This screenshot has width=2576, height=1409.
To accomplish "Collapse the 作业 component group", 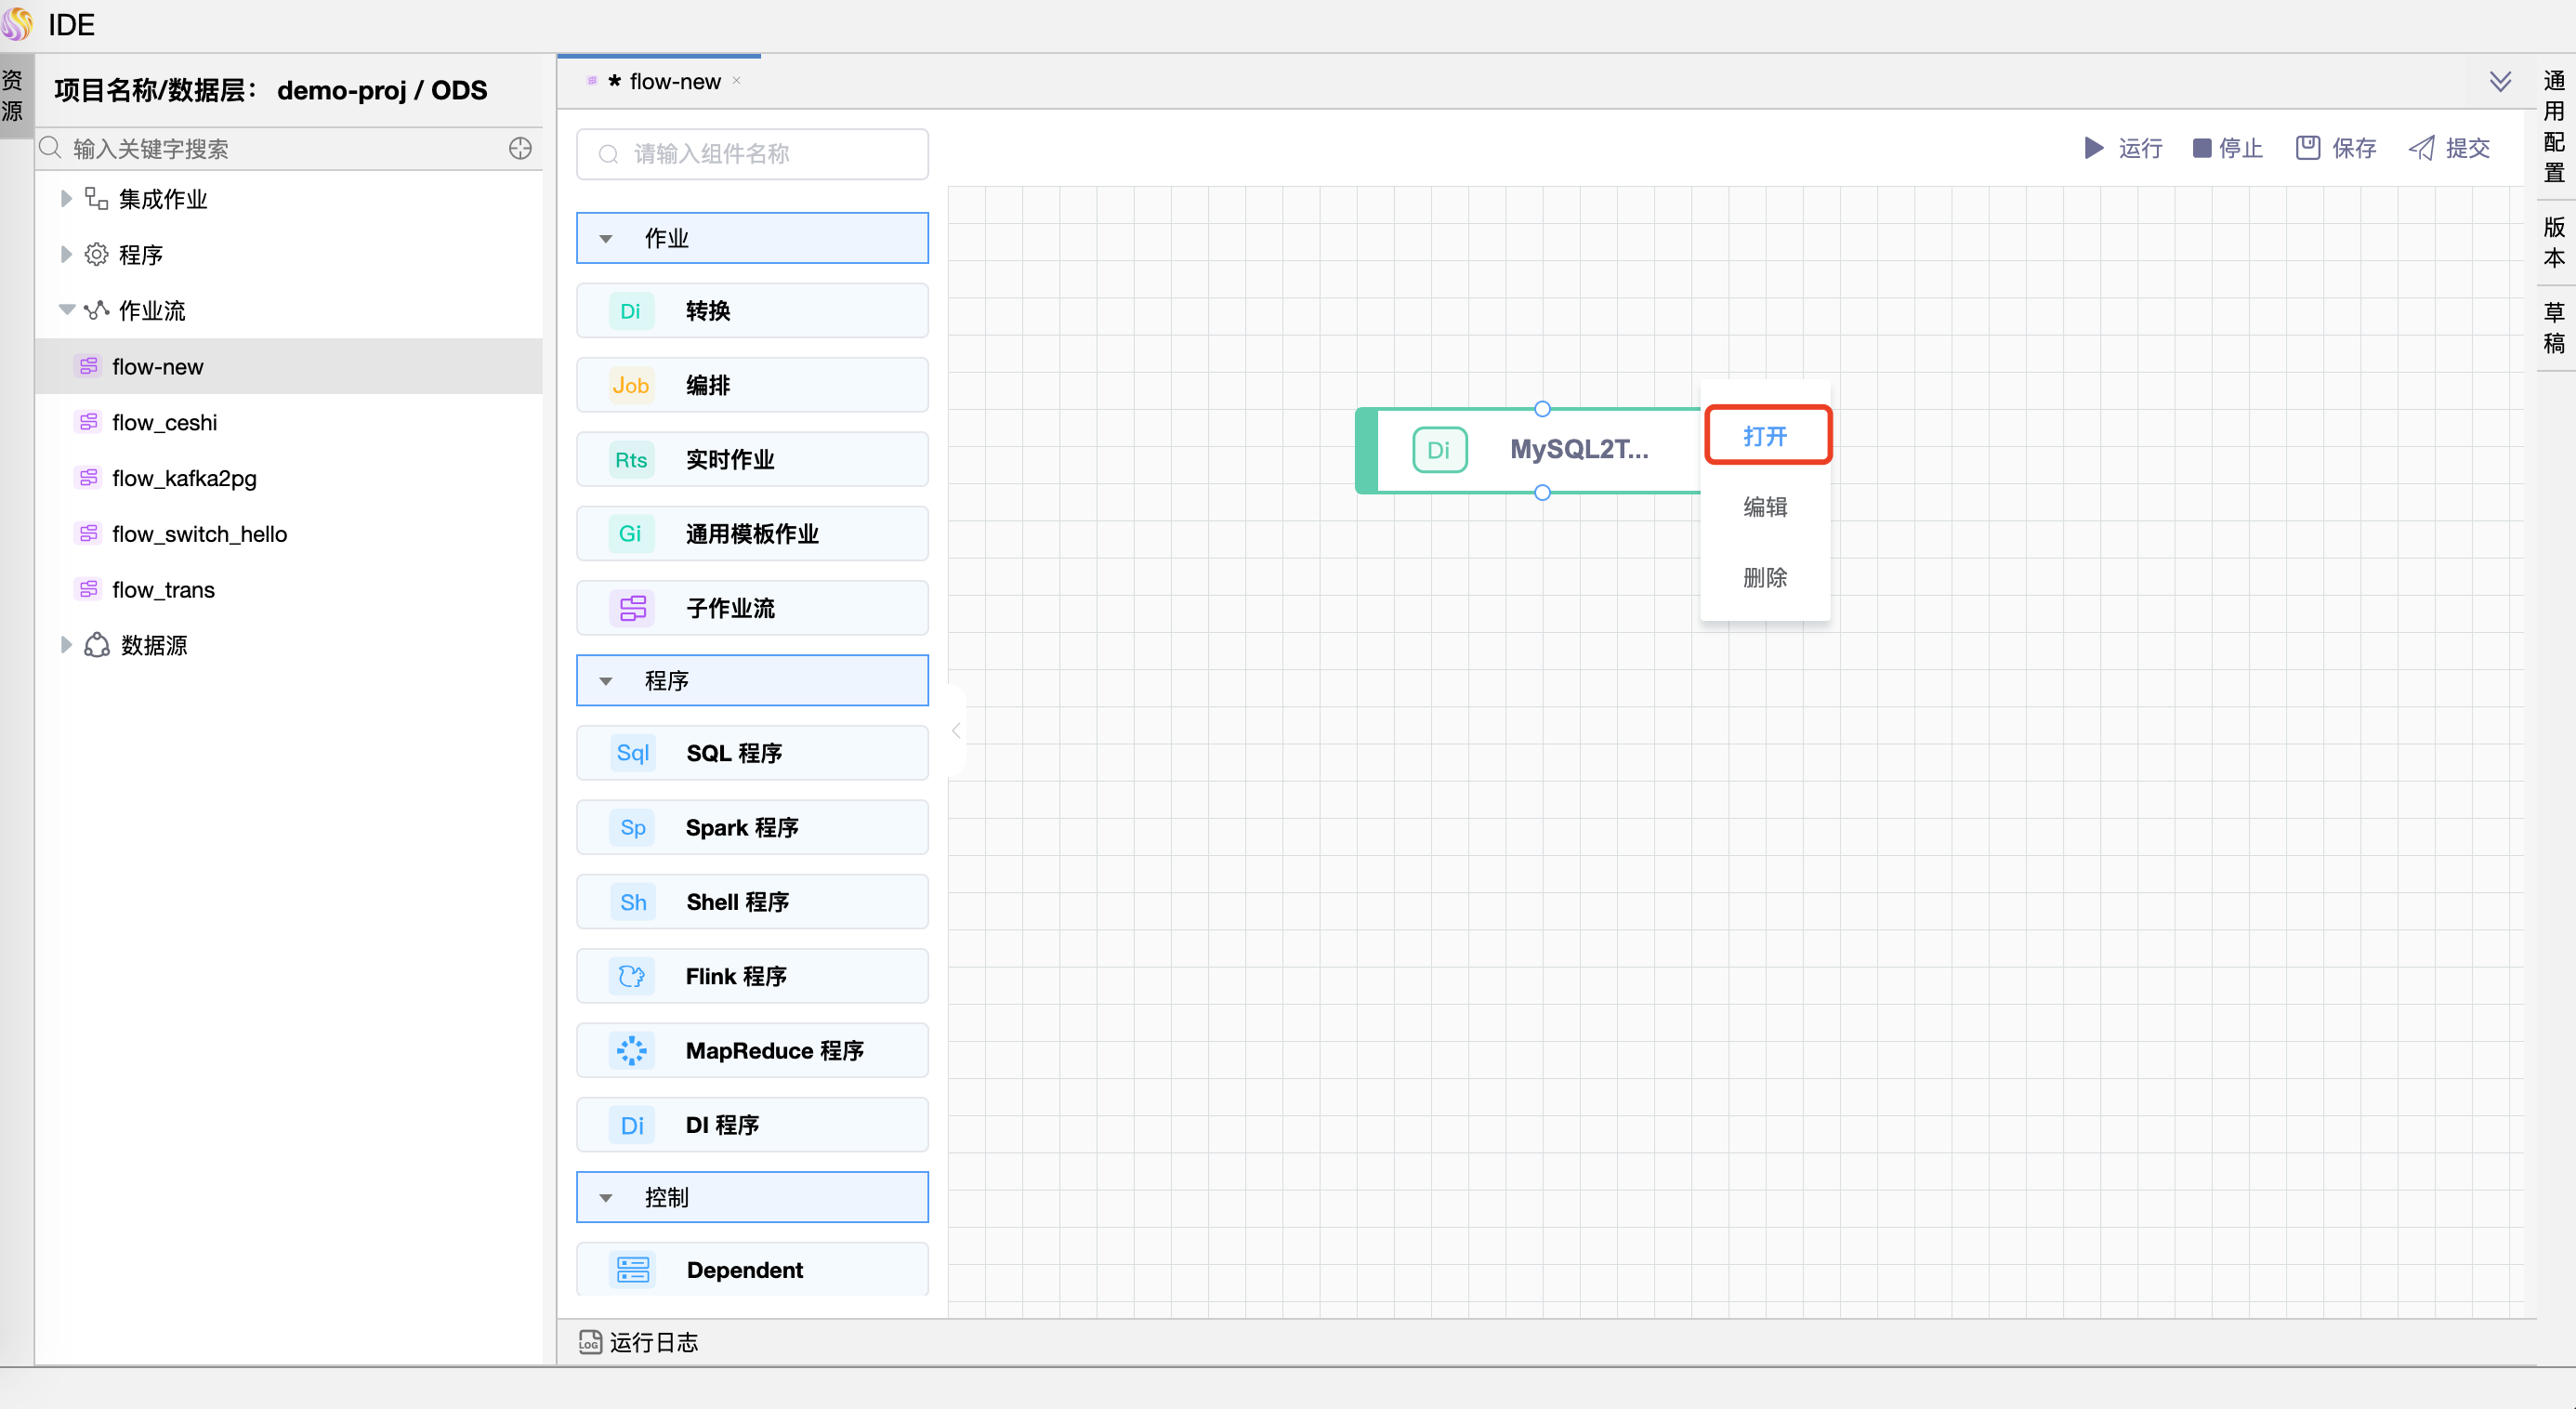I will (x=606, y=238).
